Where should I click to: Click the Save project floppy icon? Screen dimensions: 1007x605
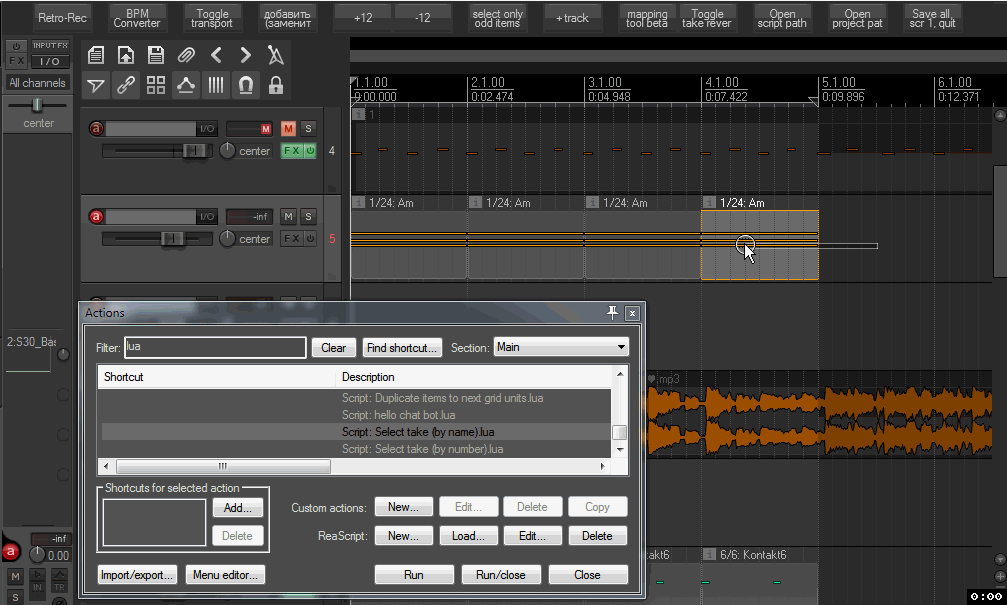coord(156,55)
